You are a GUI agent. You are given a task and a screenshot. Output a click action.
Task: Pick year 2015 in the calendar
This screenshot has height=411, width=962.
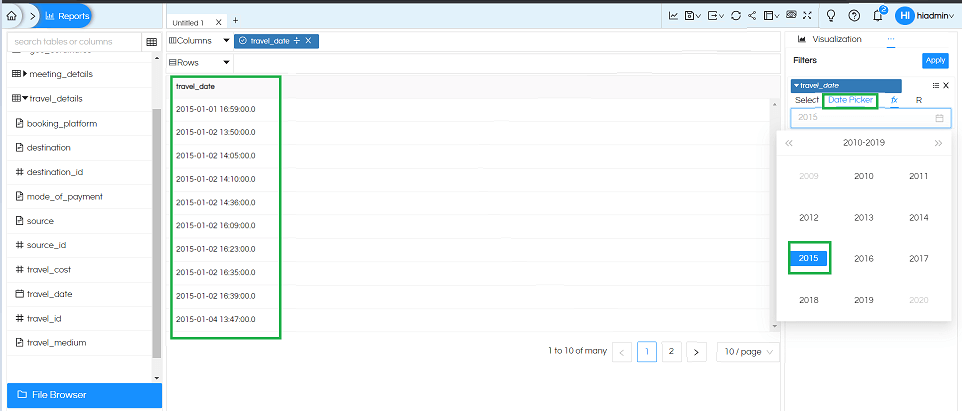[x=809, y=259]
